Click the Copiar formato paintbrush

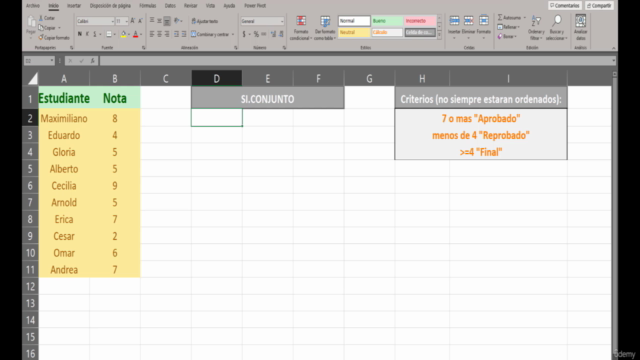tap(41, 38)
